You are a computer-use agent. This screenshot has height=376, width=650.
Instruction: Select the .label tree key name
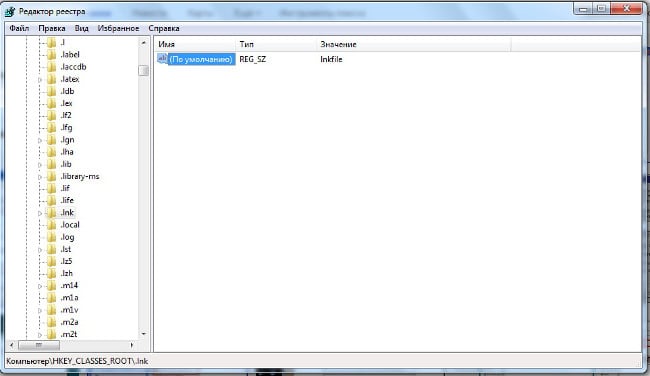pos(70,54)
